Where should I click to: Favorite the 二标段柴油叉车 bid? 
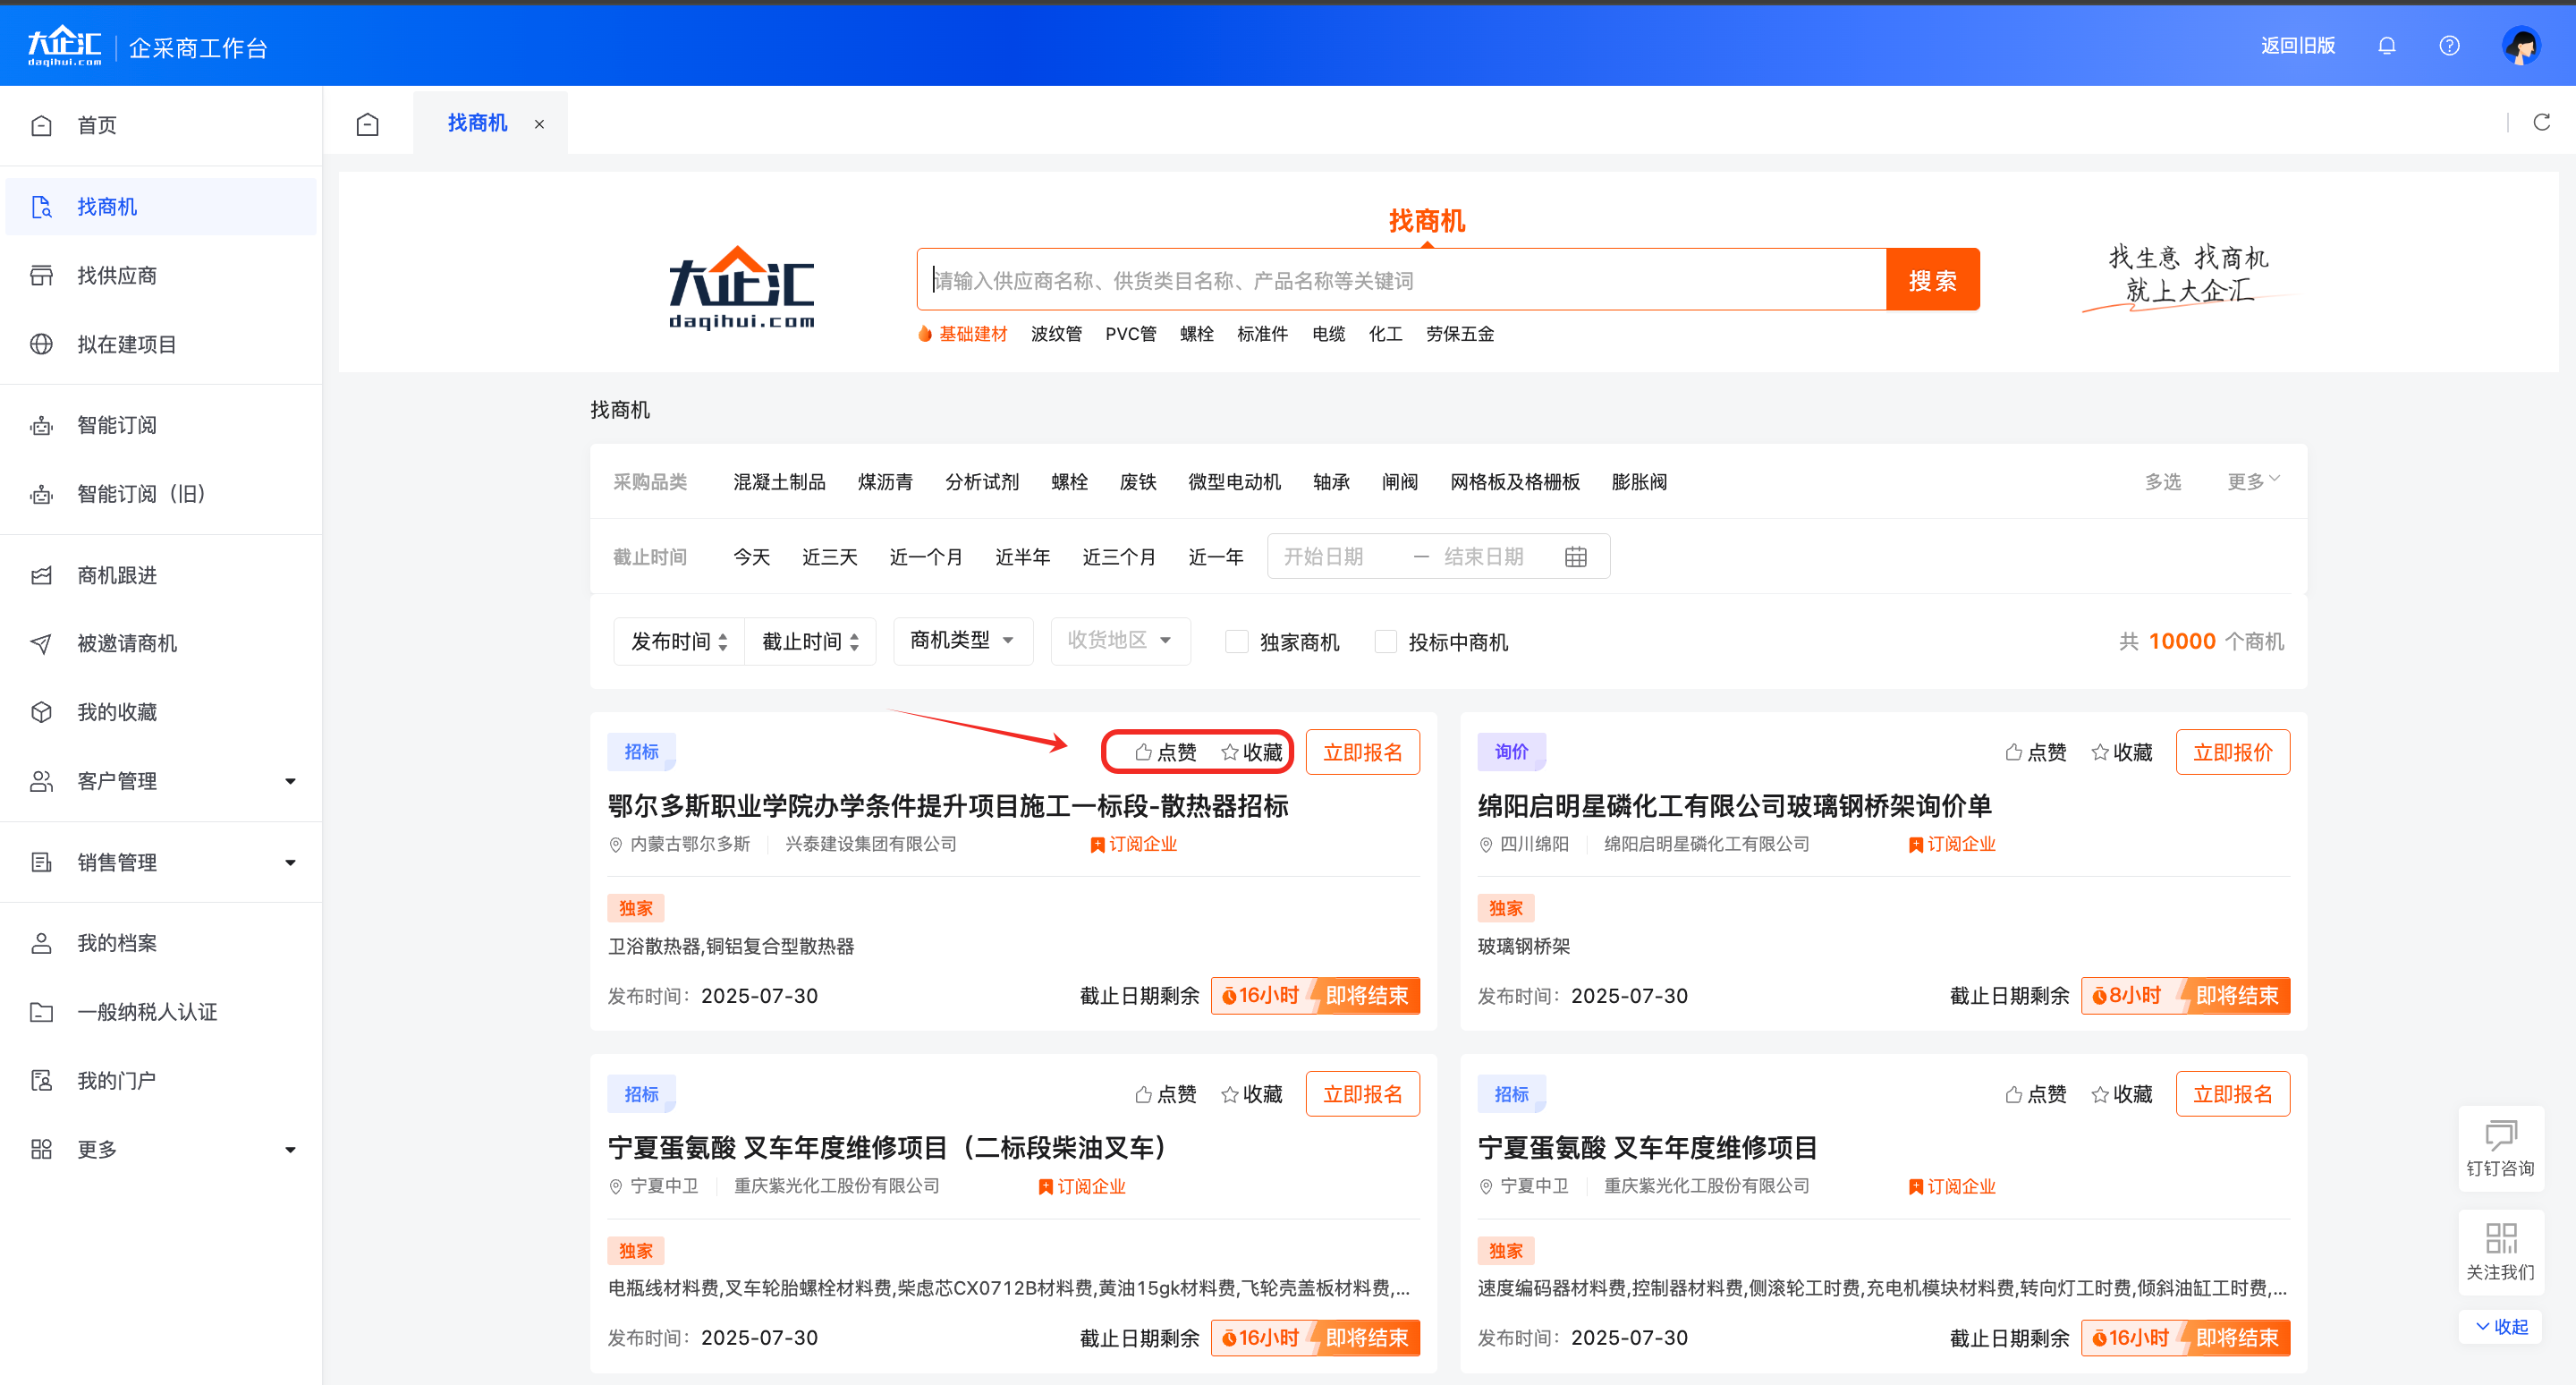click(x=1251, y=1094)
